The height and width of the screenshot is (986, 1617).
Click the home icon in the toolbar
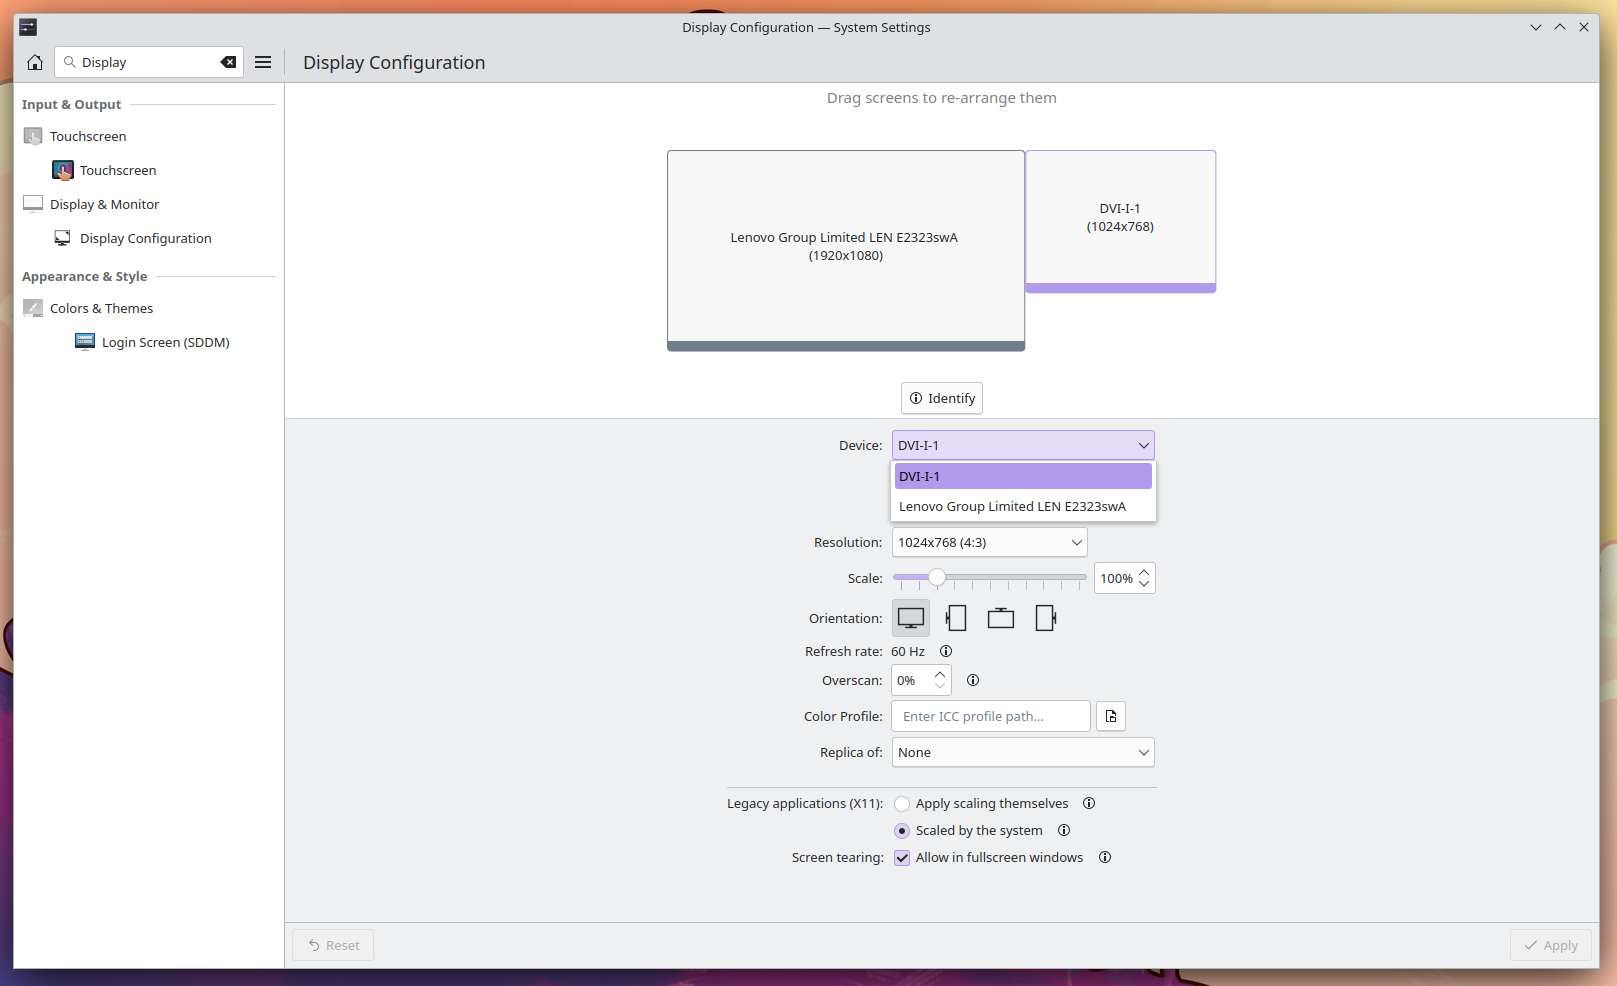click(x=35, y=62)
